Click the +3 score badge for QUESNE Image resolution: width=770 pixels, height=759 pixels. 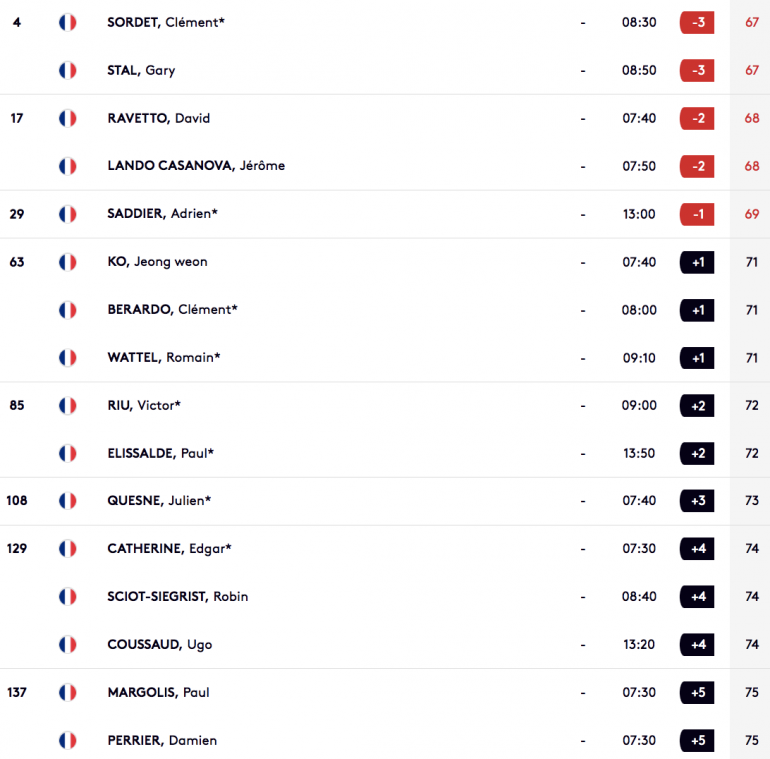pos(697,501)
